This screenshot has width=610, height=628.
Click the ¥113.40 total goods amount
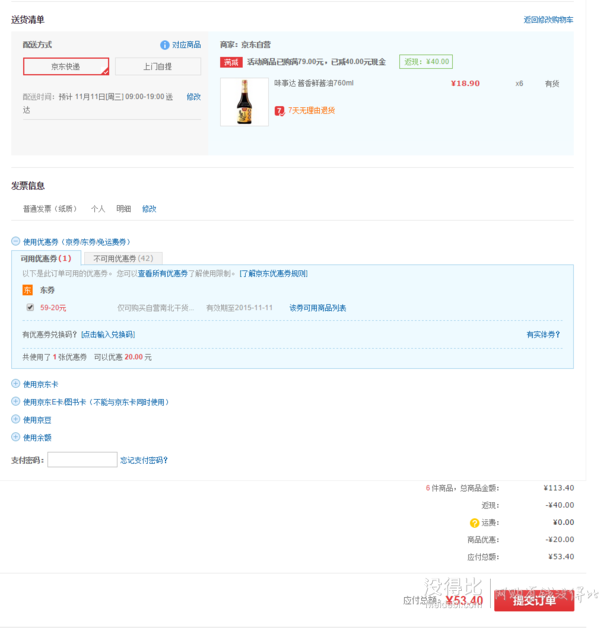(x=559, y=488)
